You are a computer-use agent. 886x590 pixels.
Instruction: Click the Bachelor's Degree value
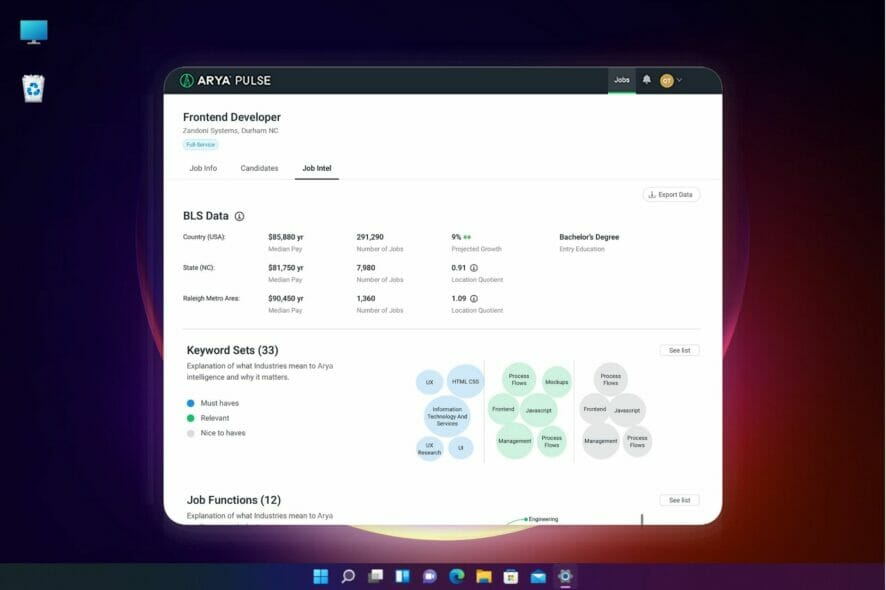point(589,237)
